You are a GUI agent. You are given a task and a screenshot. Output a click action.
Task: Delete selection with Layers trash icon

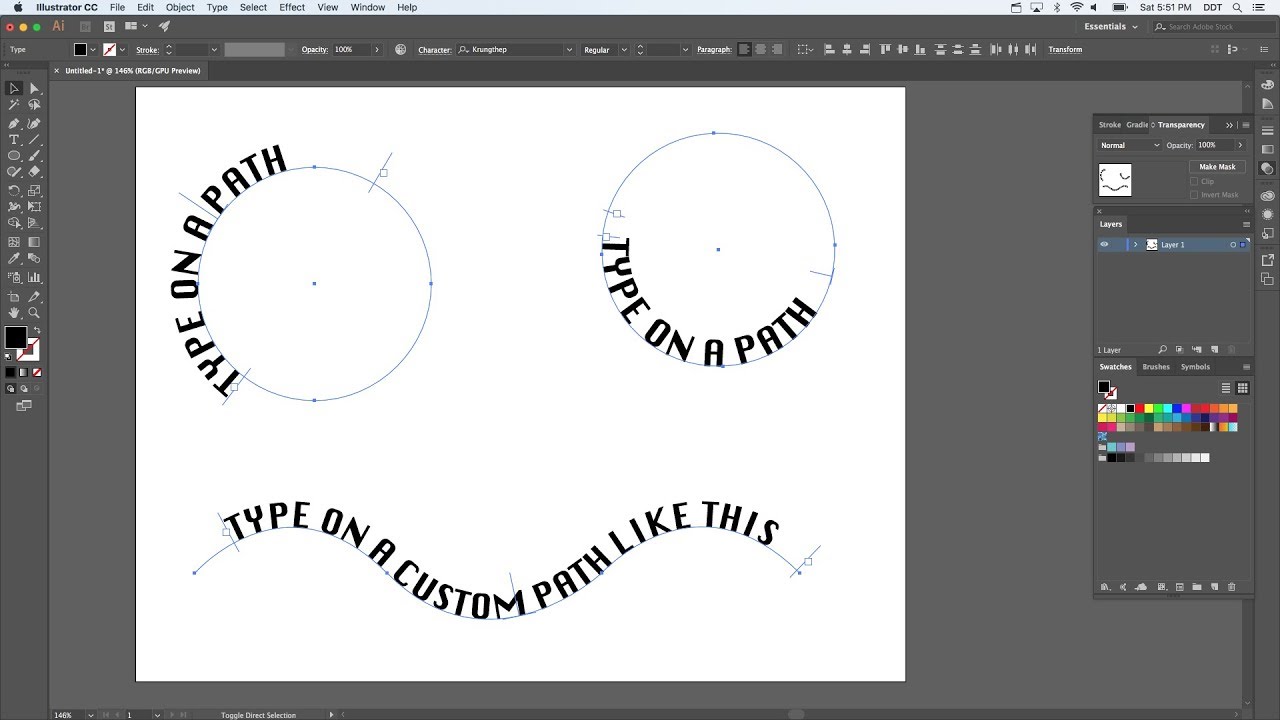pos(1233,350)
